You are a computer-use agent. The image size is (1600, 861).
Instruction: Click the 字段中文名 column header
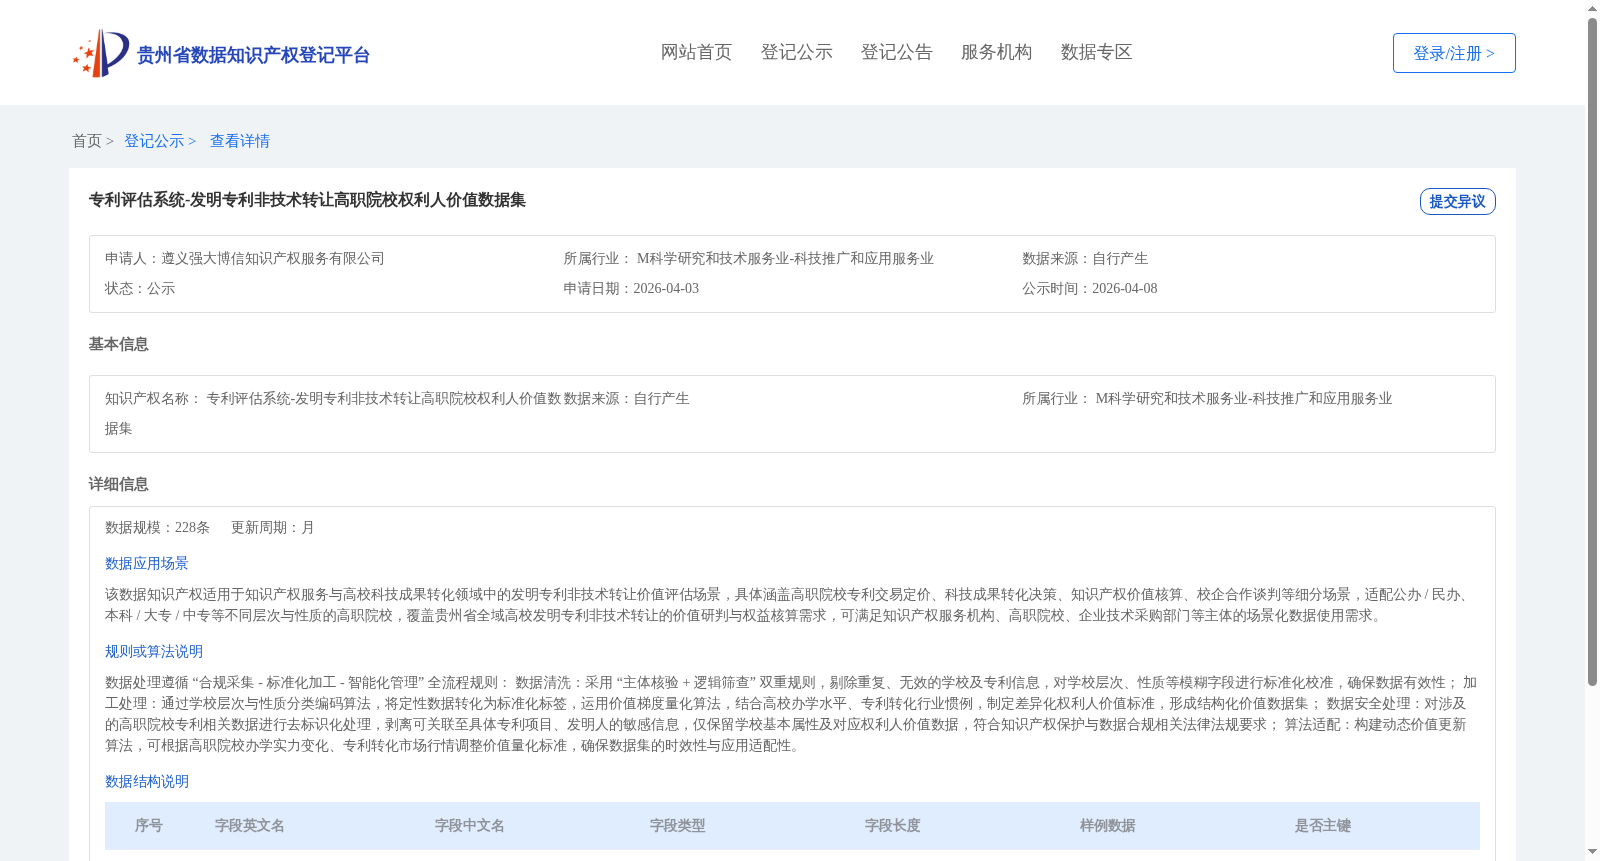[470, 825]
